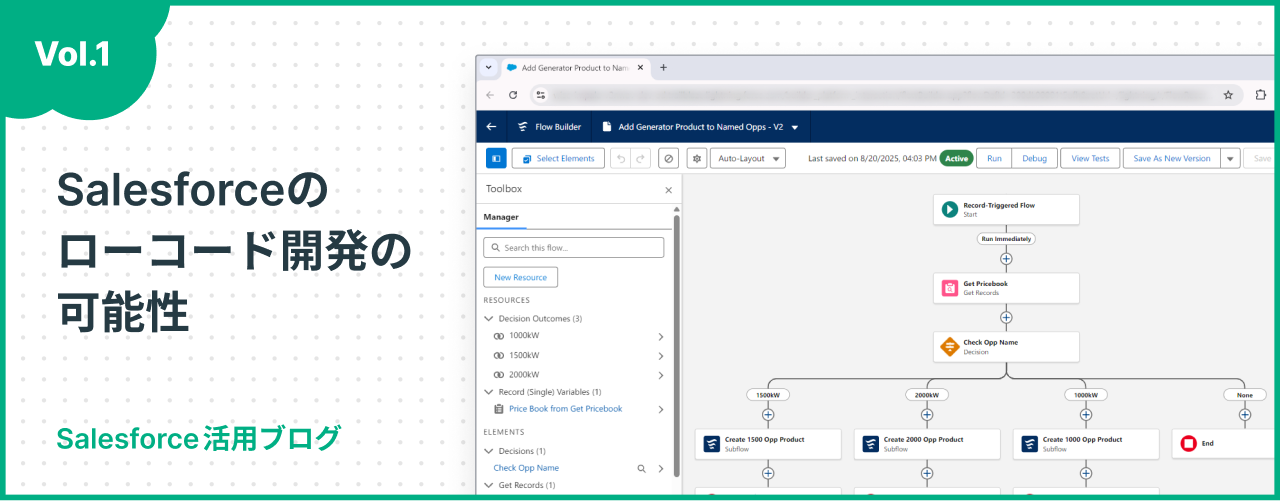Click the 1000kW branch label on canvas
The height and width of the screenshot is (501, 1280).
pos(1085,395)
